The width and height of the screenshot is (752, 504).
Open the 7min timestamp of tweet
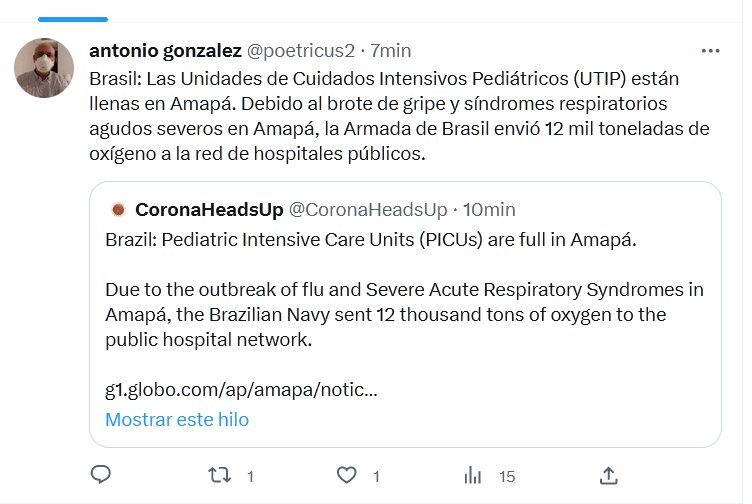pos(390,50)
